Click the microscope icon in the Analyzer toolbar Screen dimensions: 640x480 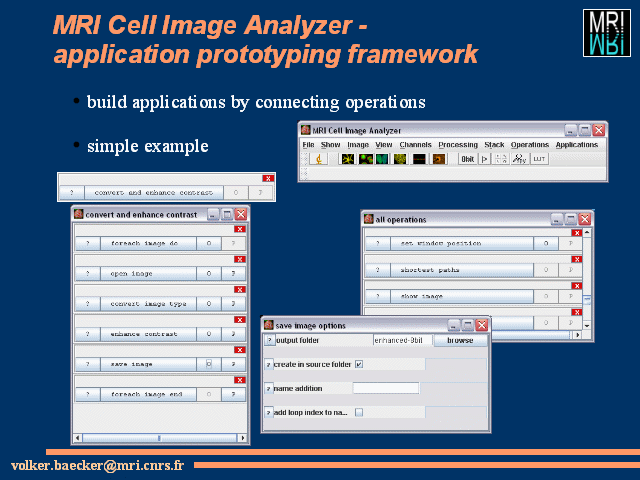coord(319,159)
